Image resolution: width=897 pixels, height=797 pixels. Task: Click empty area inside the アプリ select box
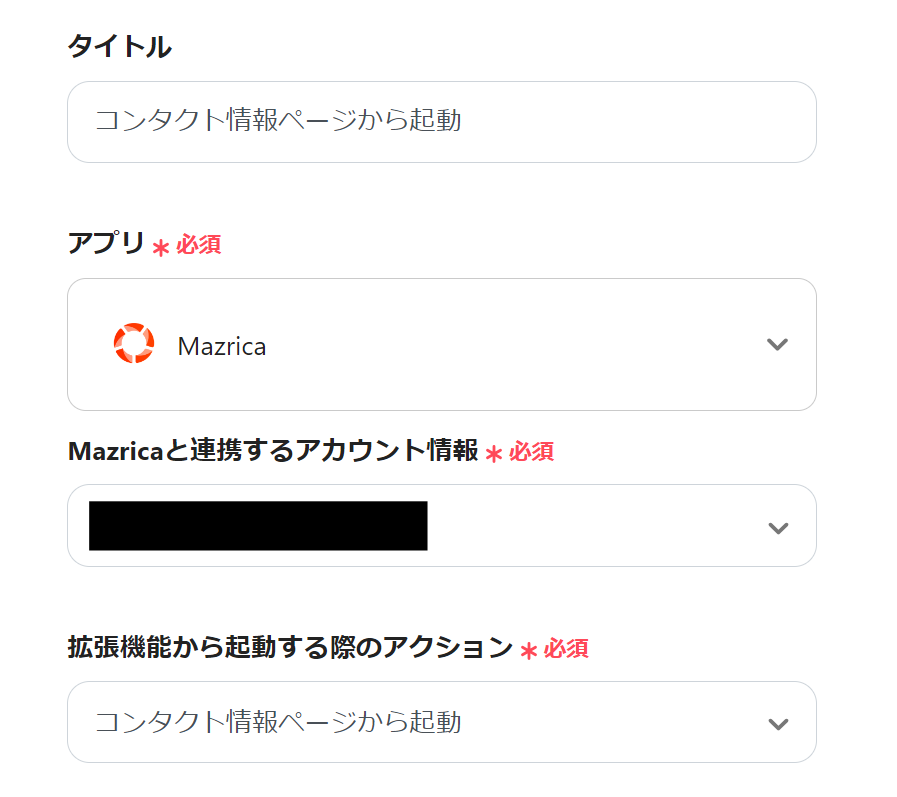pyautogui.click(x=500, y=345)
